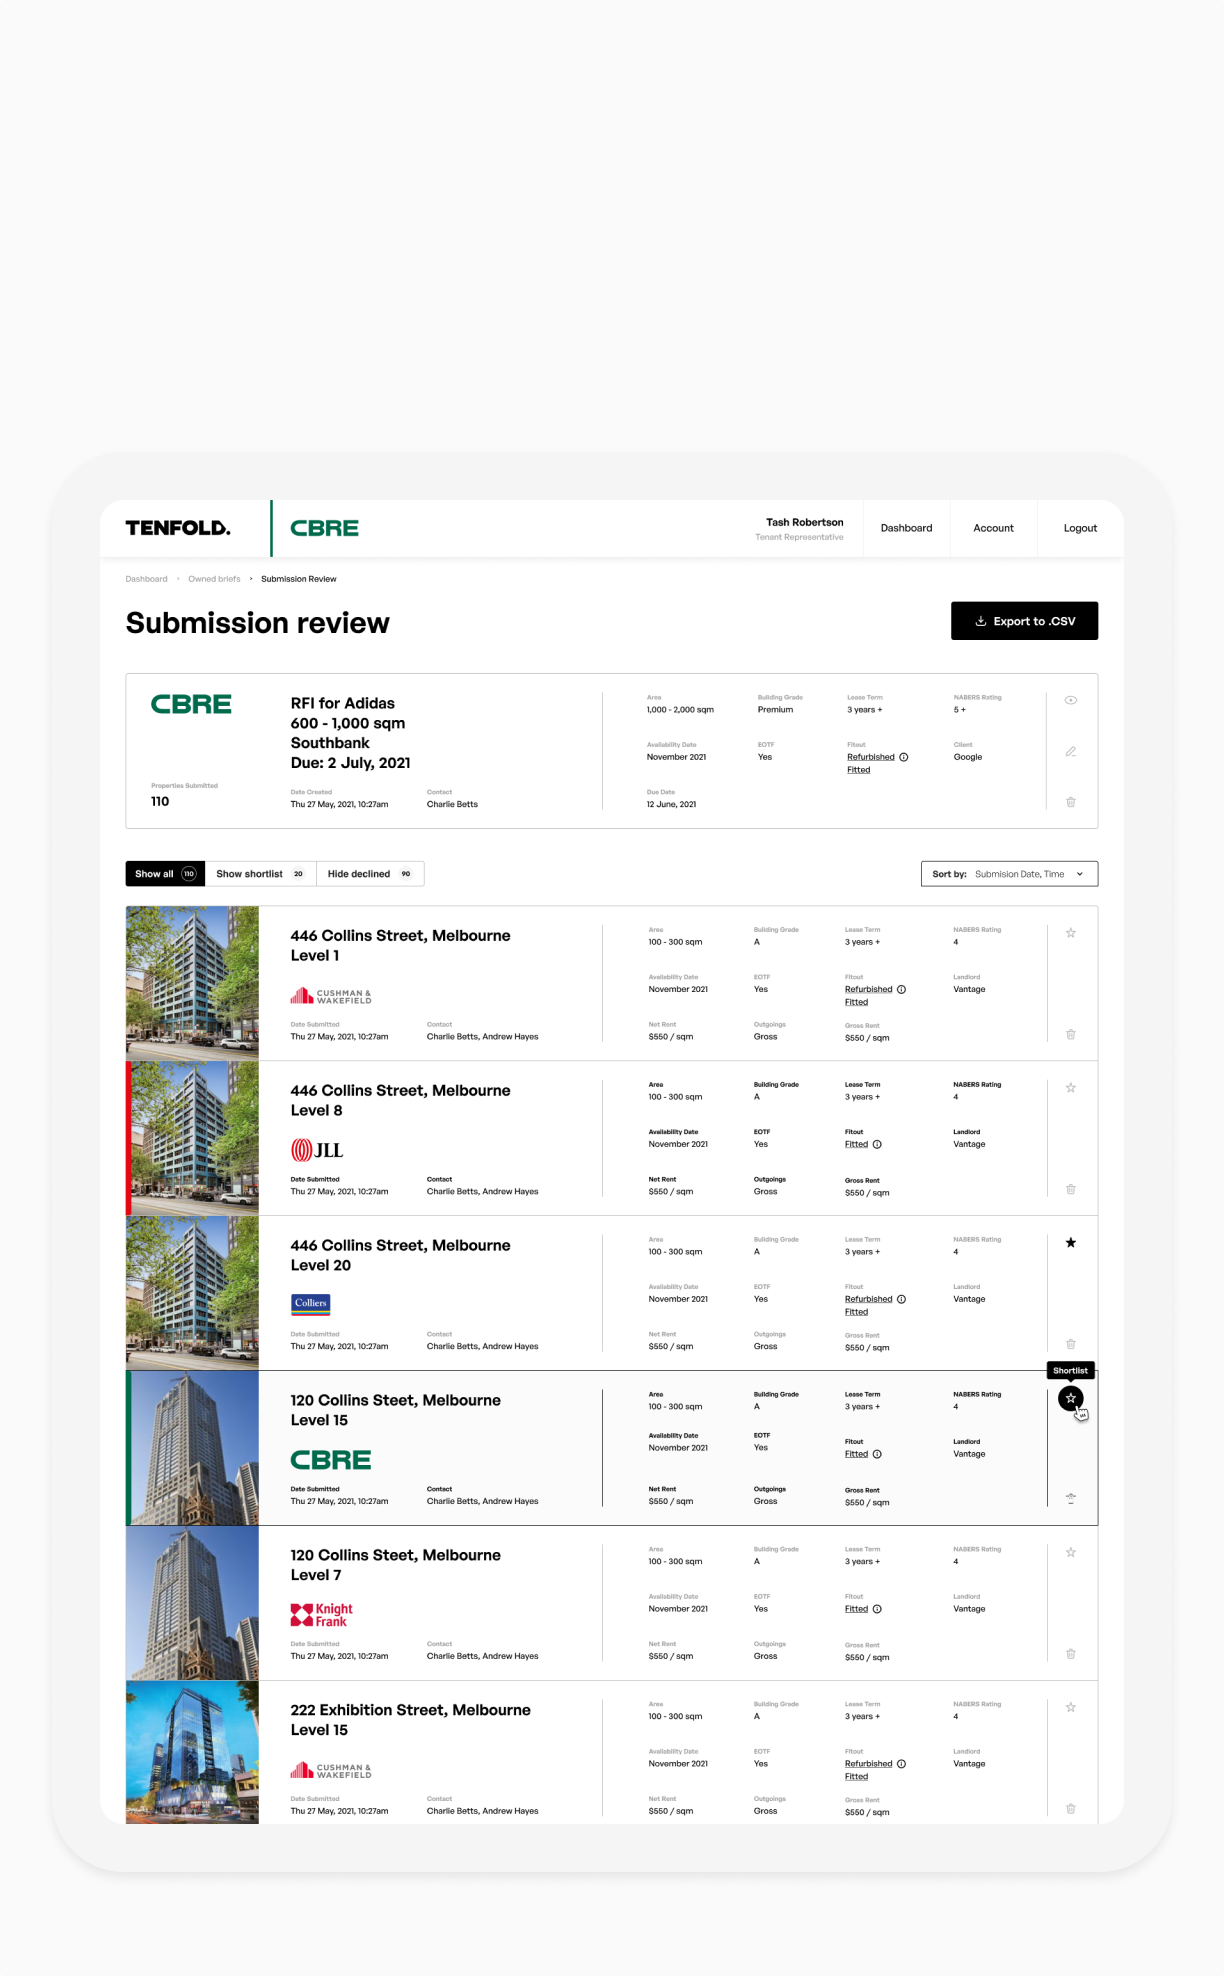Shortlist 120 Collins Steet Level 7

point(1071,1553)
